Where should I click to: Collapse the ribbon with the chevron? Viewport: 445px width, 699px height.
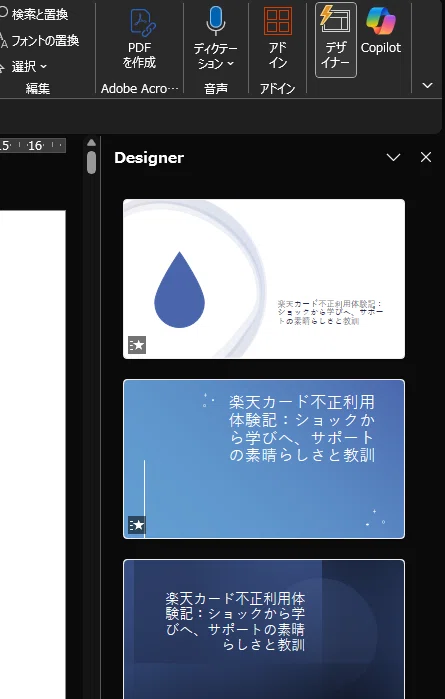pyautogui.click(x=427, y=85)
